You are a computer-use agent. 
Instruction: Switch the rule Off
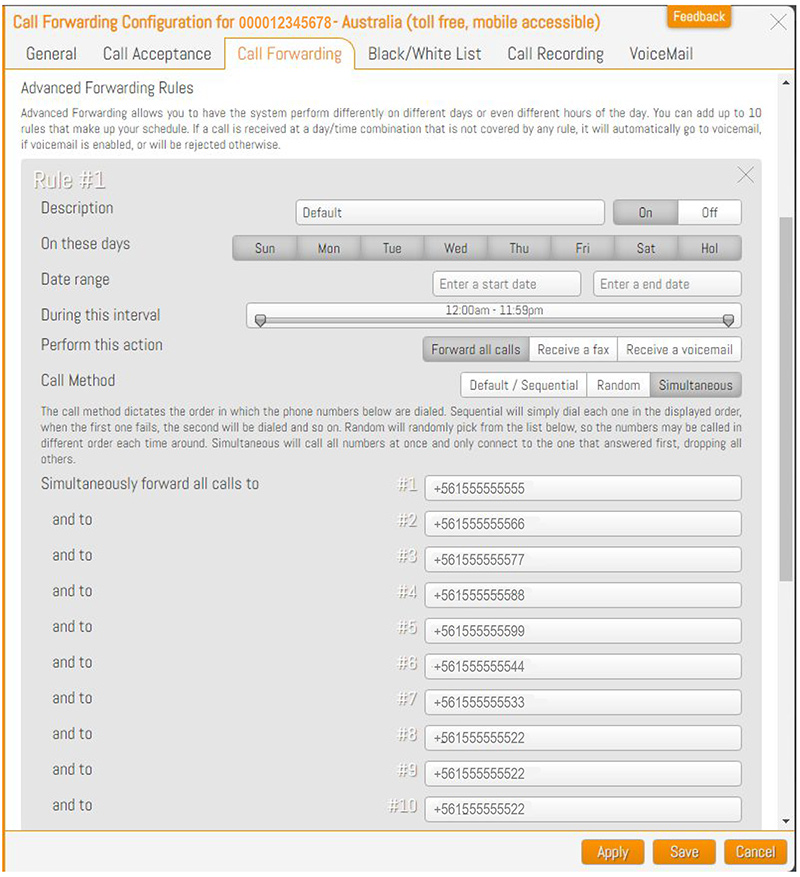pyautogui.click(x=709, y=213)
